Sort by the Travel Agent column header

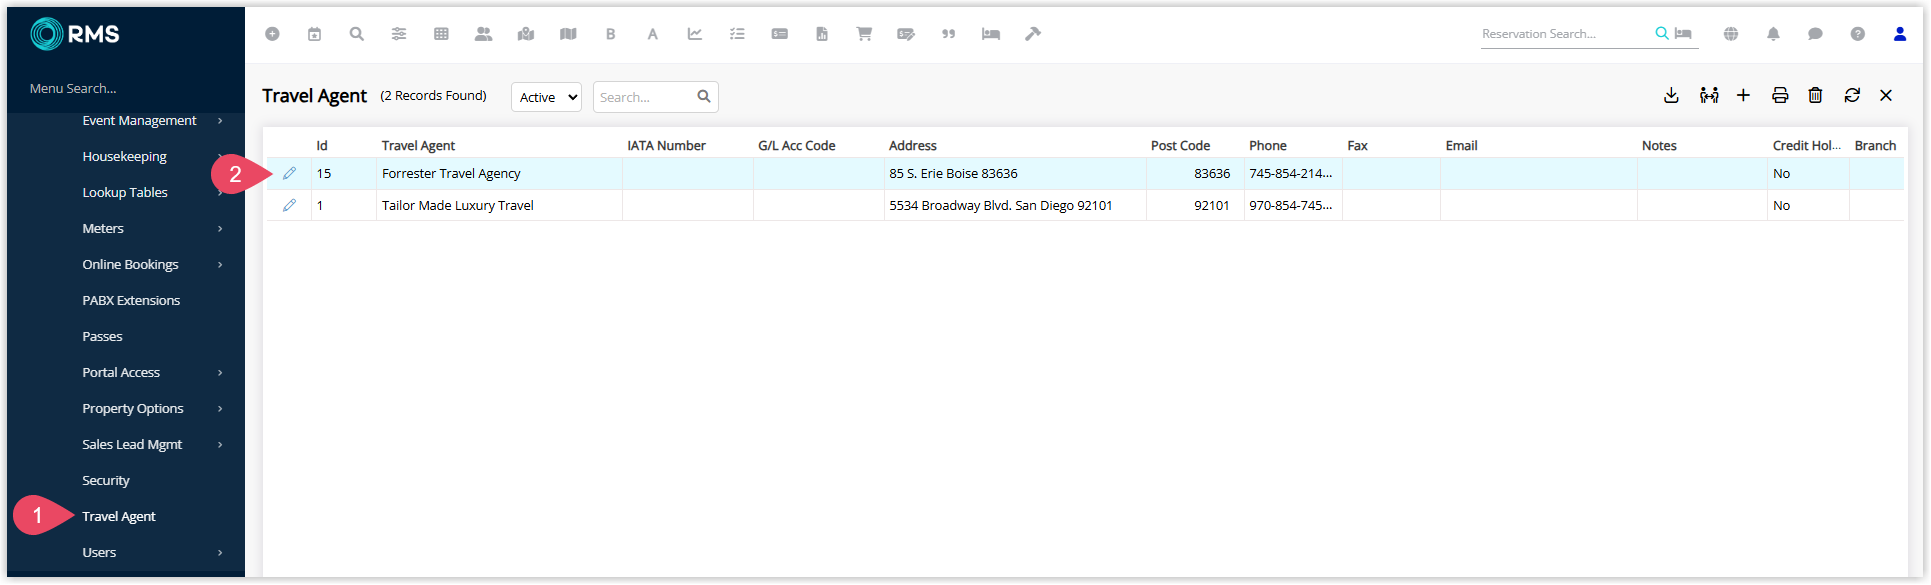(418, 145)
